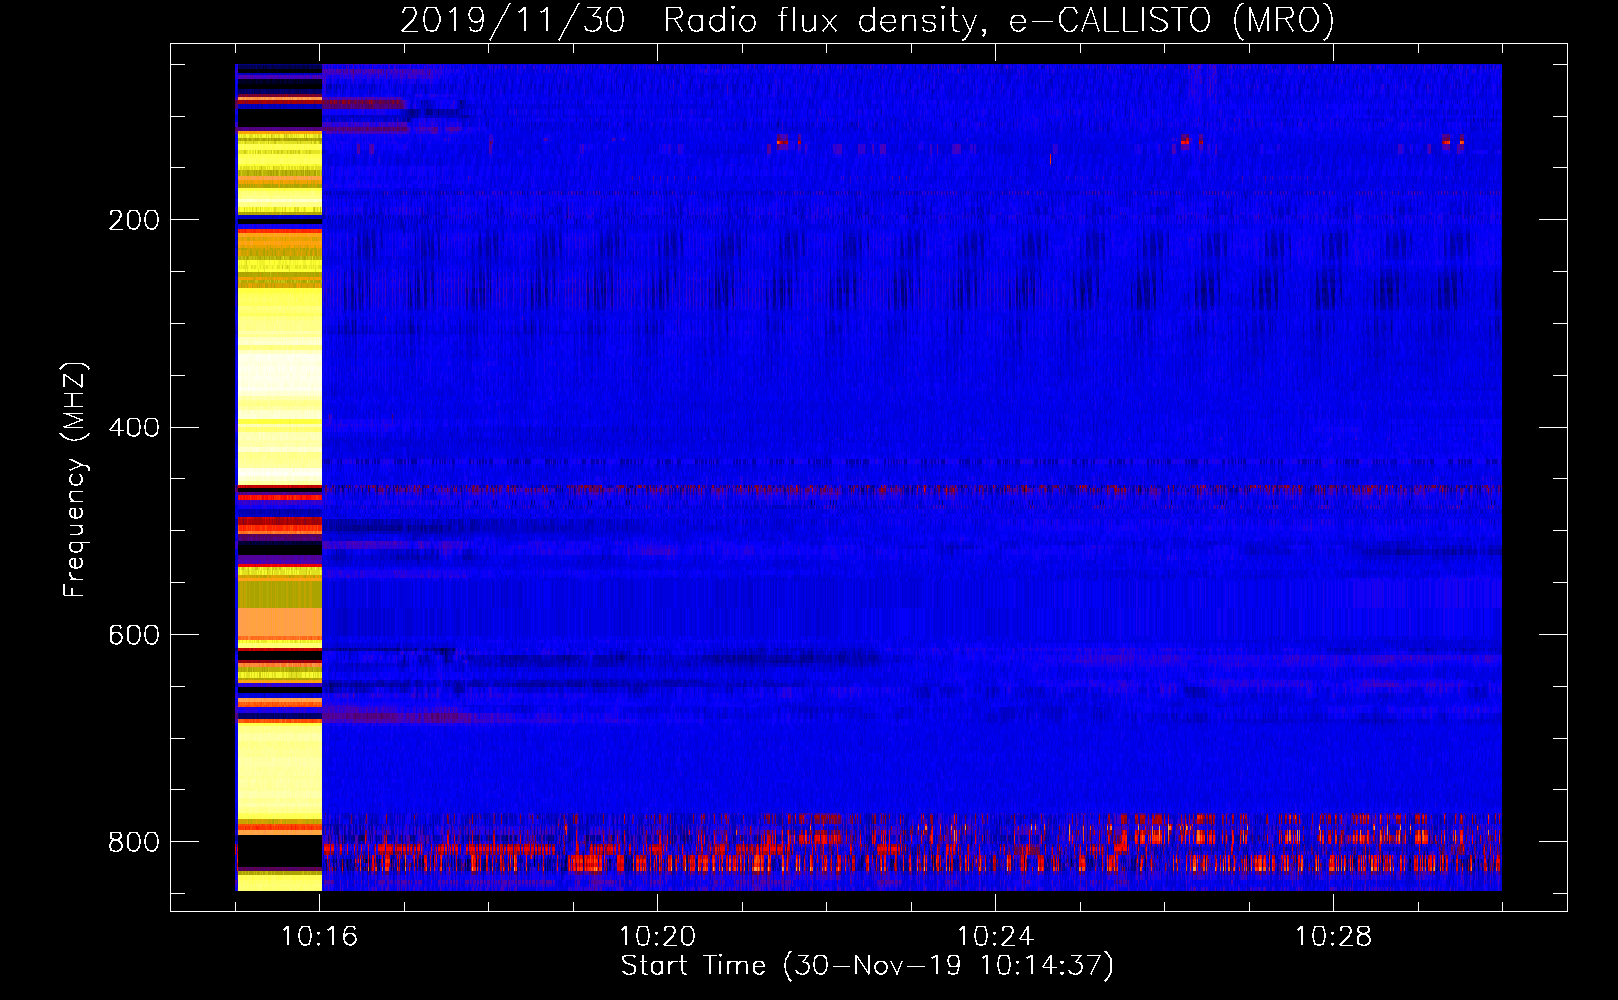Click the '10:20' time tick label
The width and height of the screenshot is (1618, 1000).
[x=657, y=937]
